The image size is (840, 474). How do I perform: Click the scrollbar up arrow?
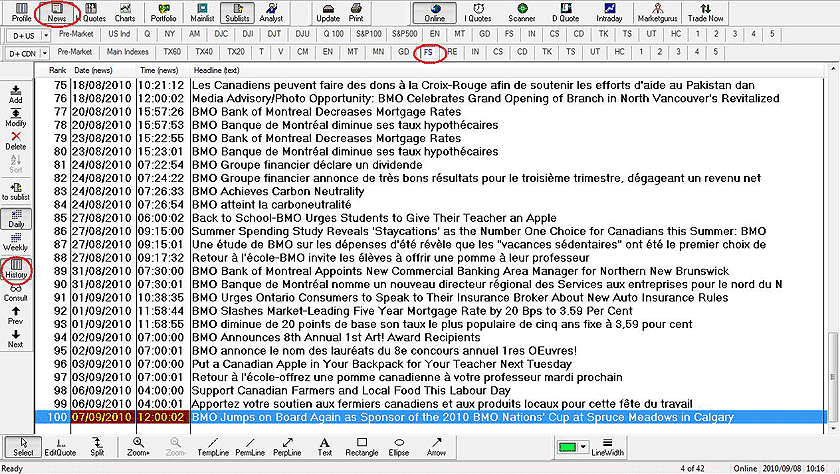pos(832,70)
